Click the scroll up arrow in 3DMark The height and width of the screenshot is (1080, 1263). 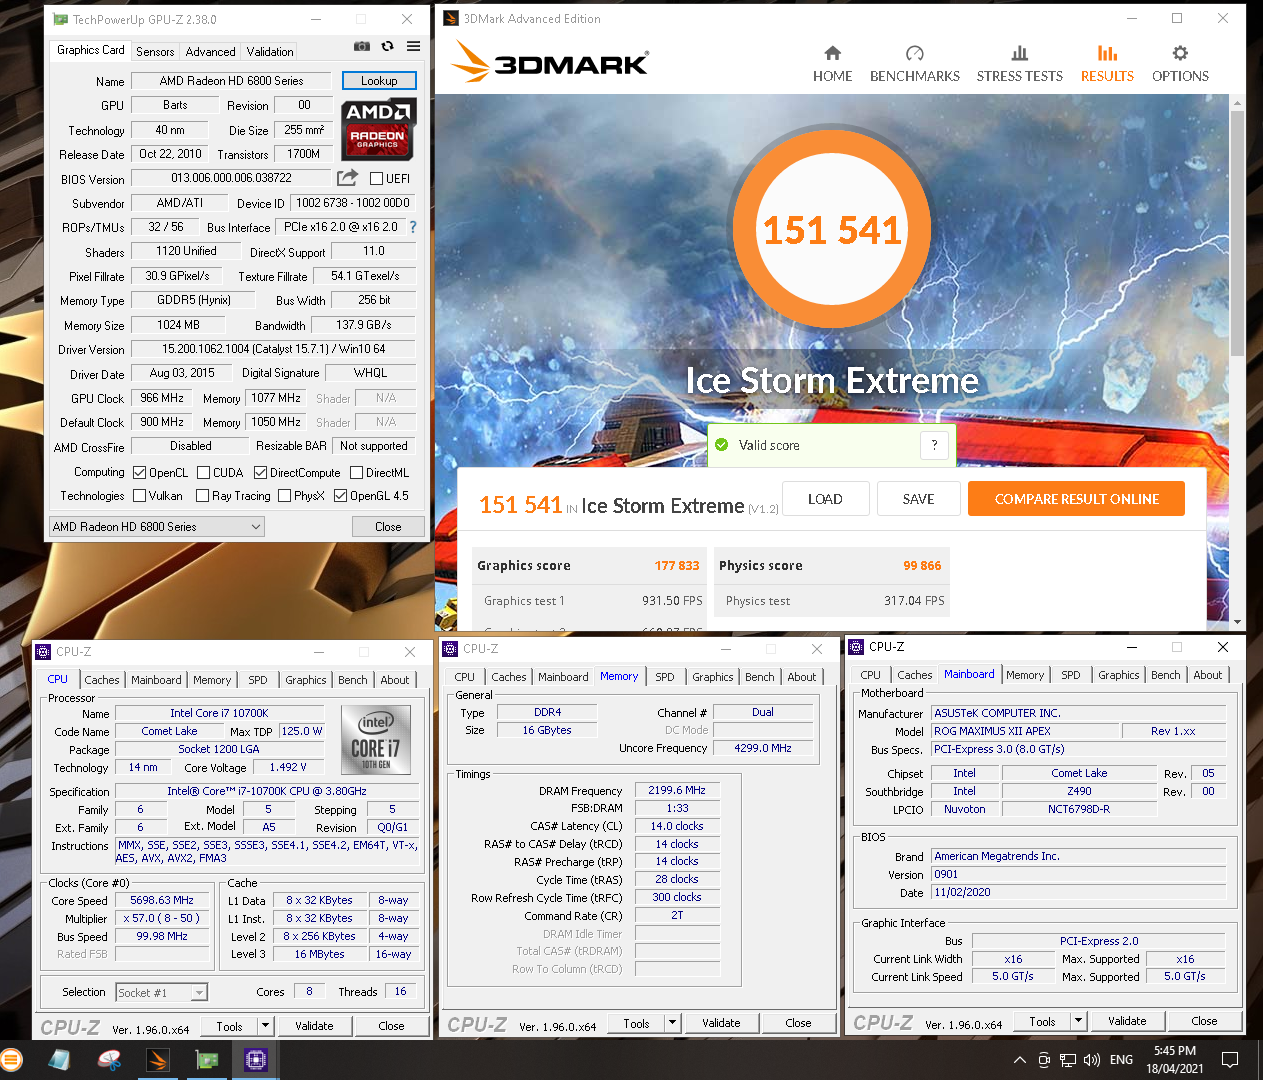tap(1238, 102)
